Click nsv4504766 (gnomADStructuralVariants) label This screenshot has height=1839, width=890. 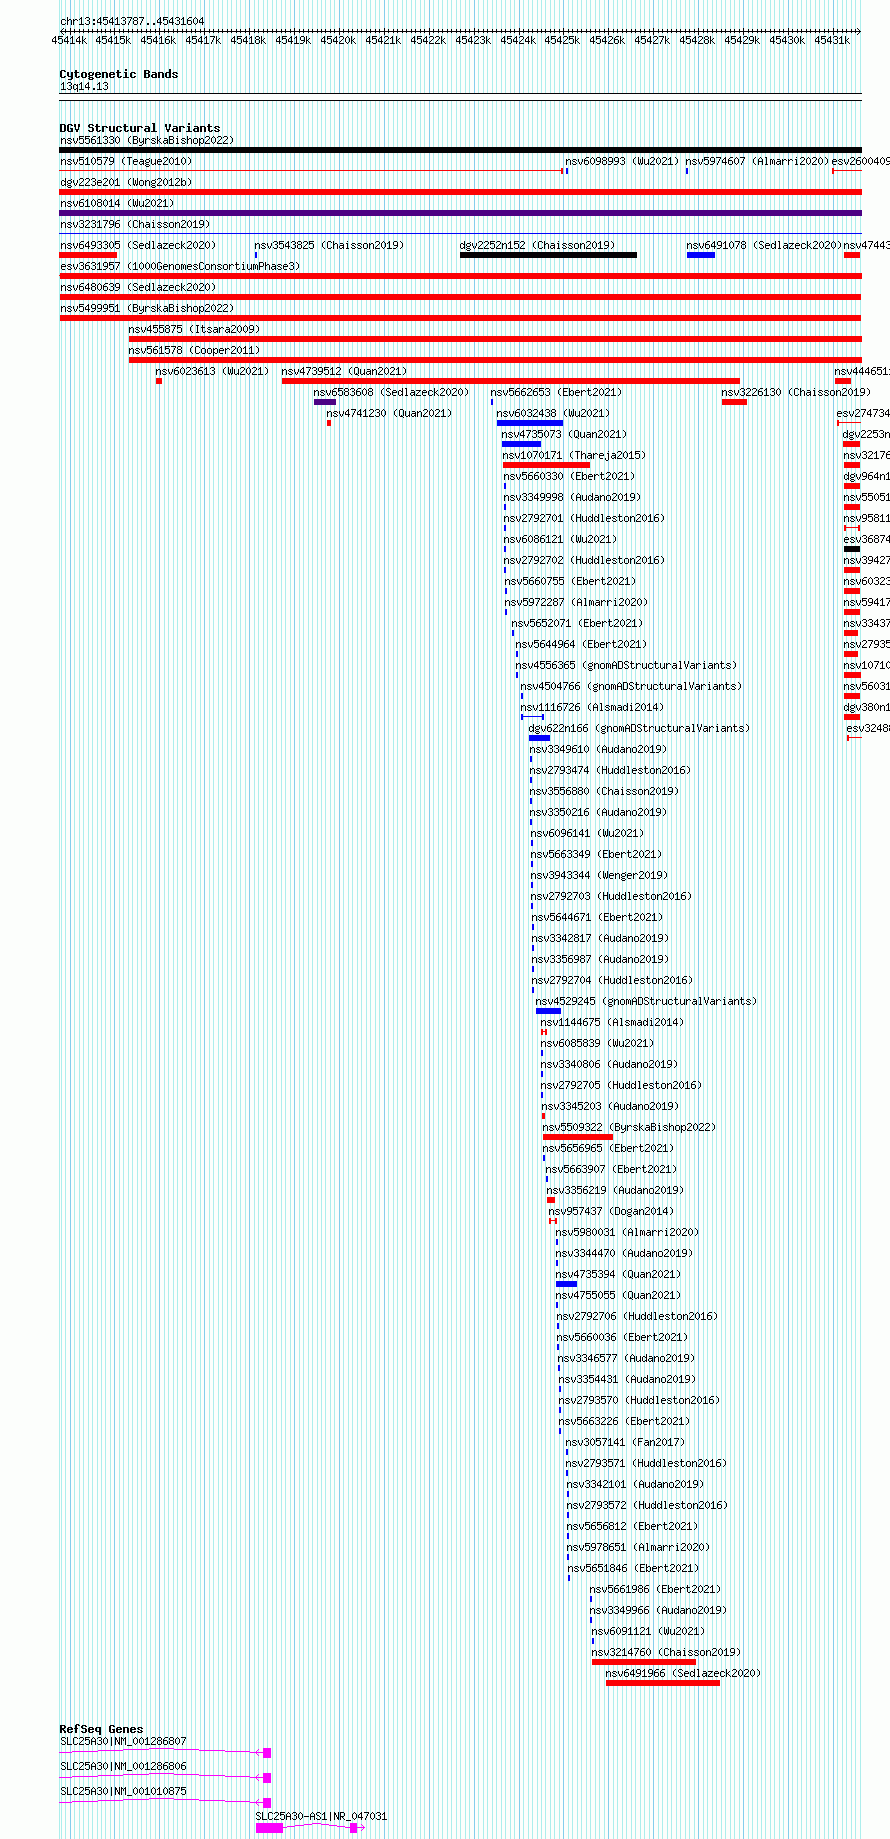(631, 686)
